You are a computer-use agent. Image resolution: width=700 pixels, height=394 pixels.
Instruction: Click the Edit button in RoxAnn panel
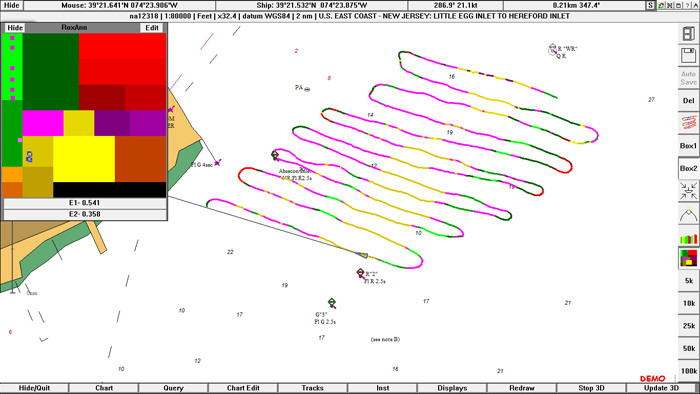152,28
